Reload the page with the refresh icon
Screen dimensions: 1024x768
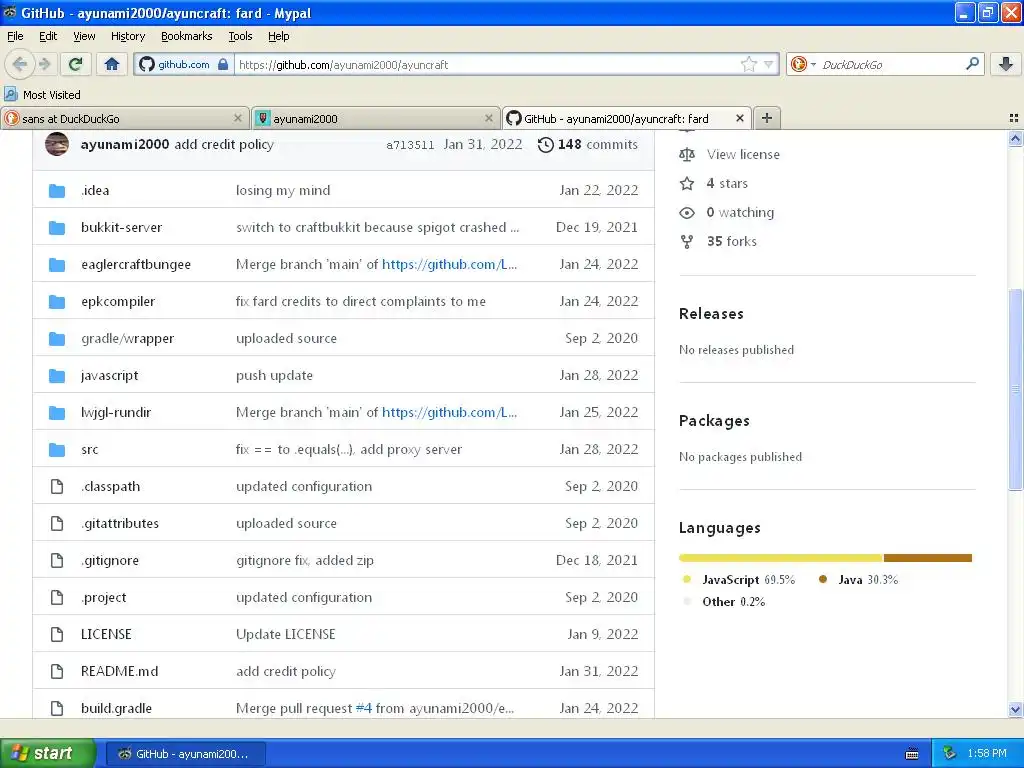(x=76, y=64)
